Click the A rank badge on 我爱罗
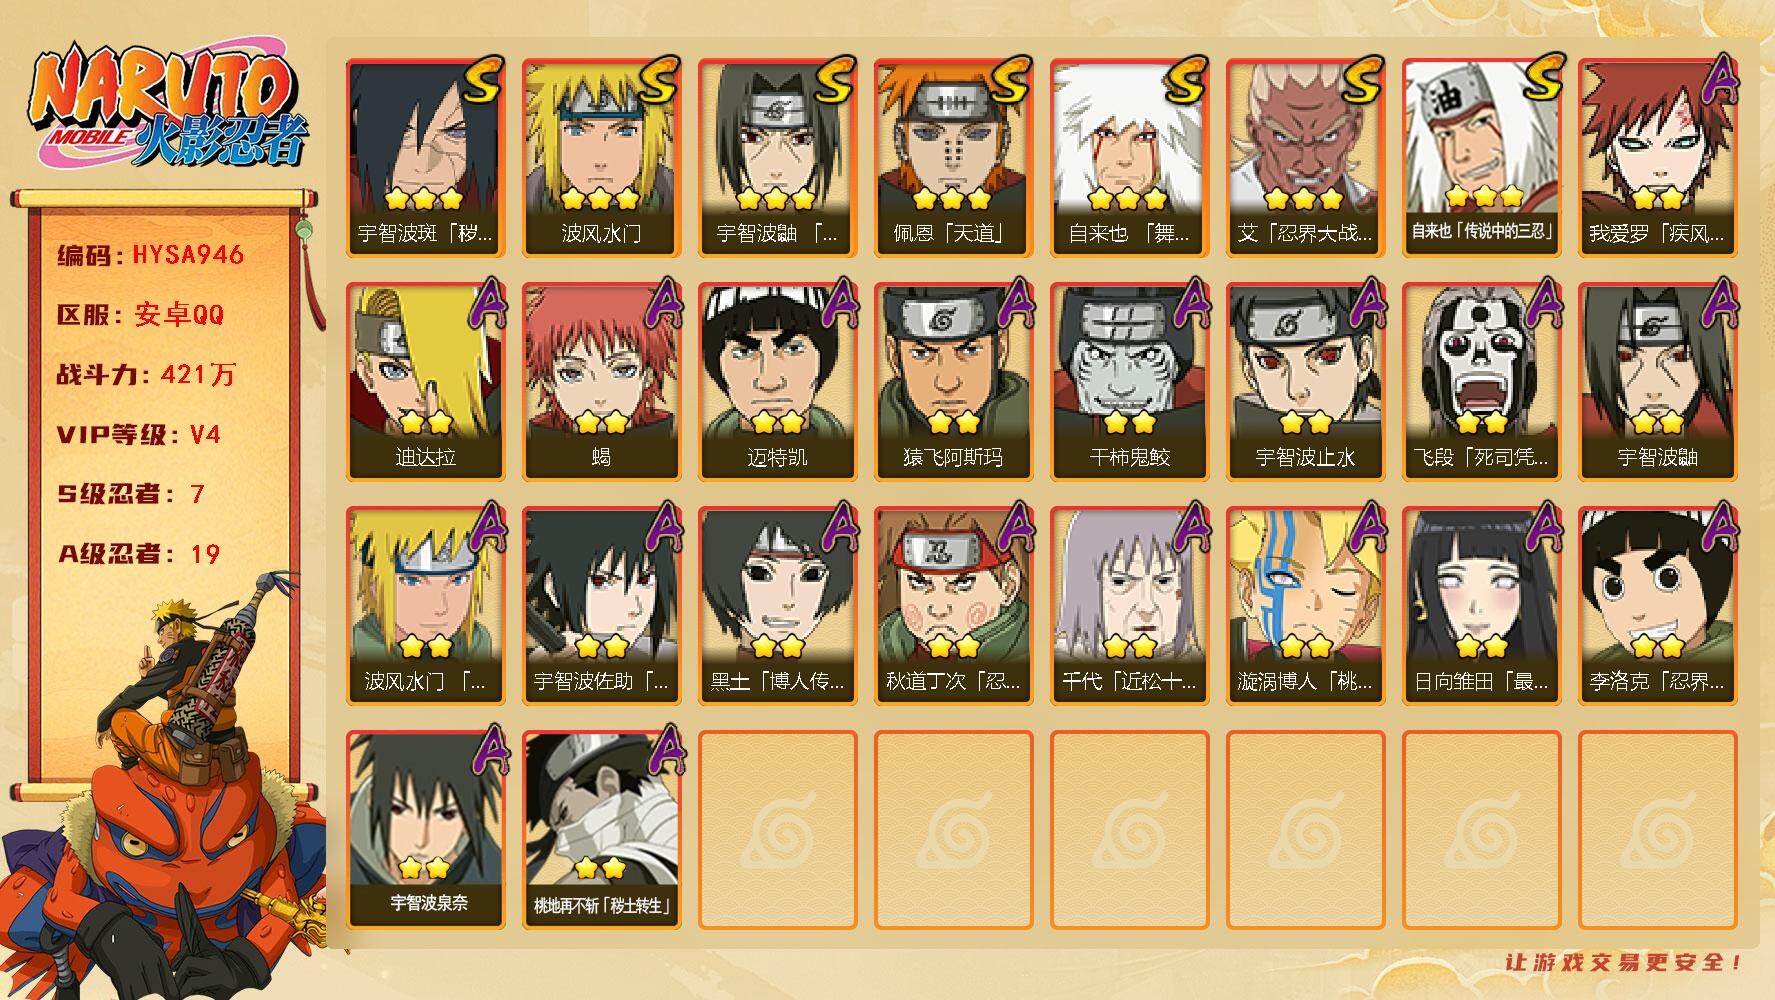 pyautogui.click(x=1719, y=79)
